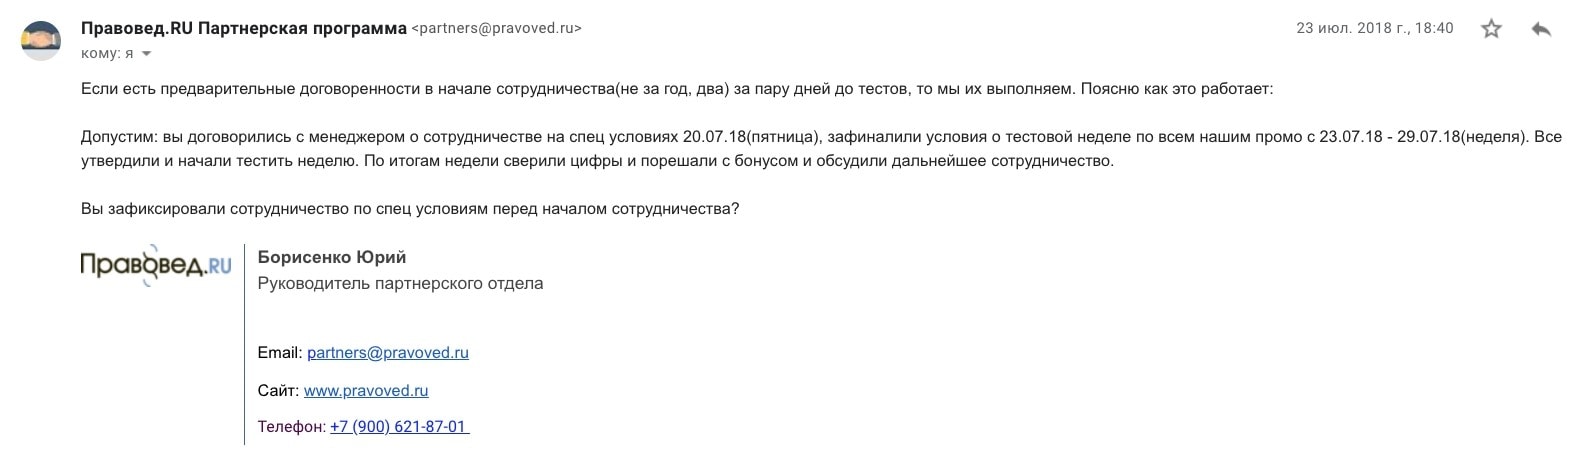The width and height of the screenshot is (1582, 468).
Task: Click the Правовед.RU logo in signature
Action: pyautogui.click(x=156, y=265)
